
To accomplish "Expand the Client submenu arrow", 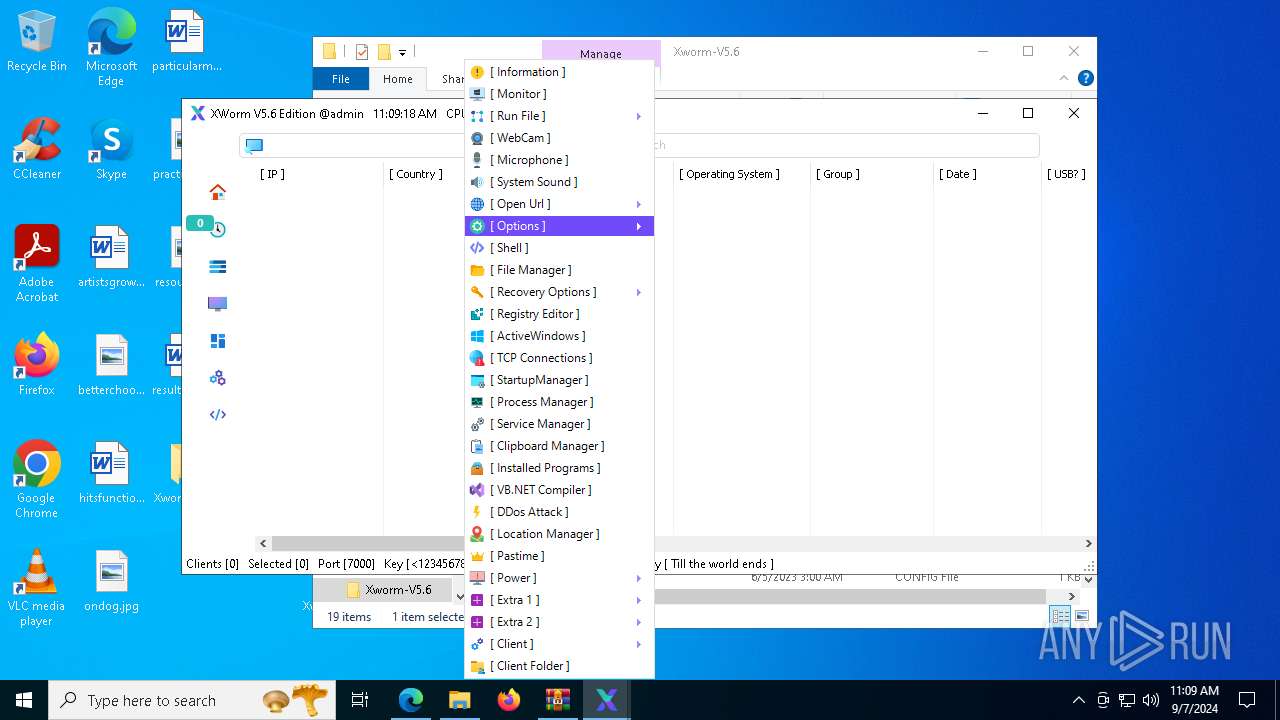I will 638,644.
